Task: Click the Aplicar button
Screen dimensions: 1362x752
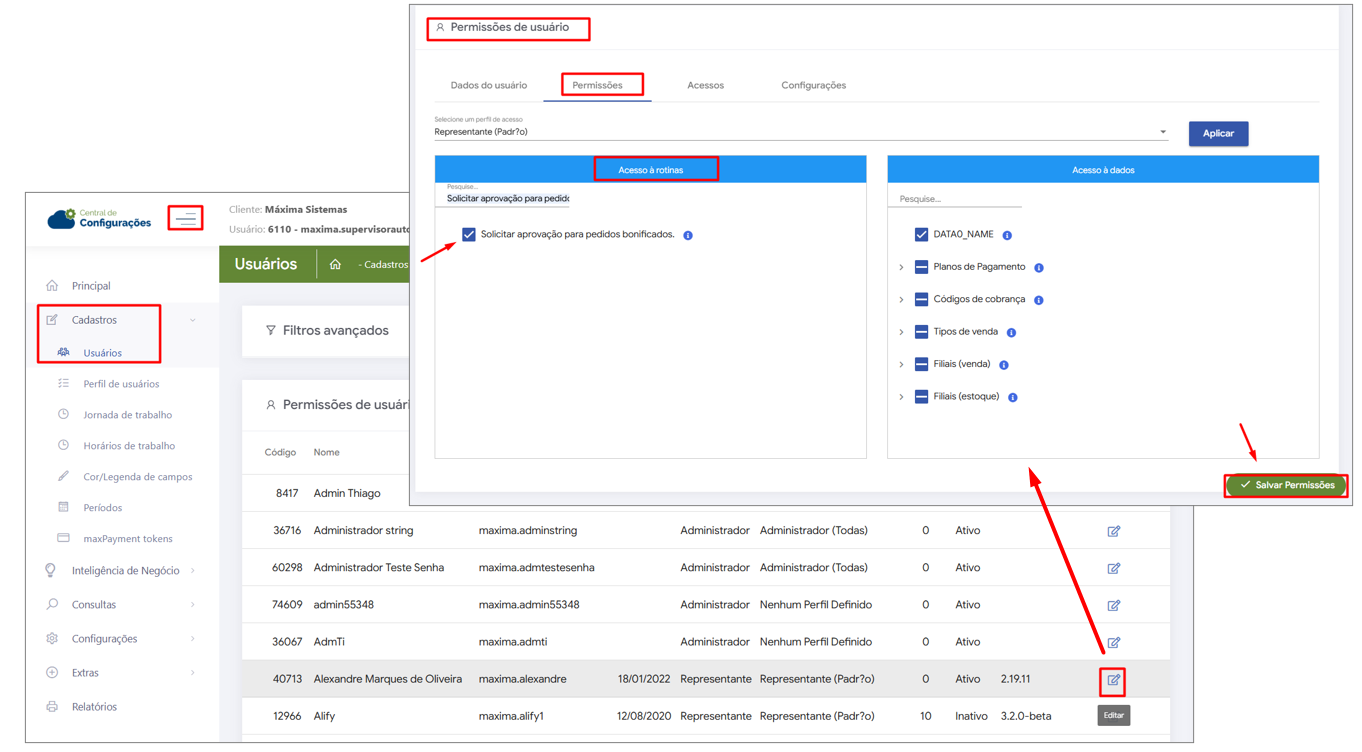Action: tap(1217, 133)
